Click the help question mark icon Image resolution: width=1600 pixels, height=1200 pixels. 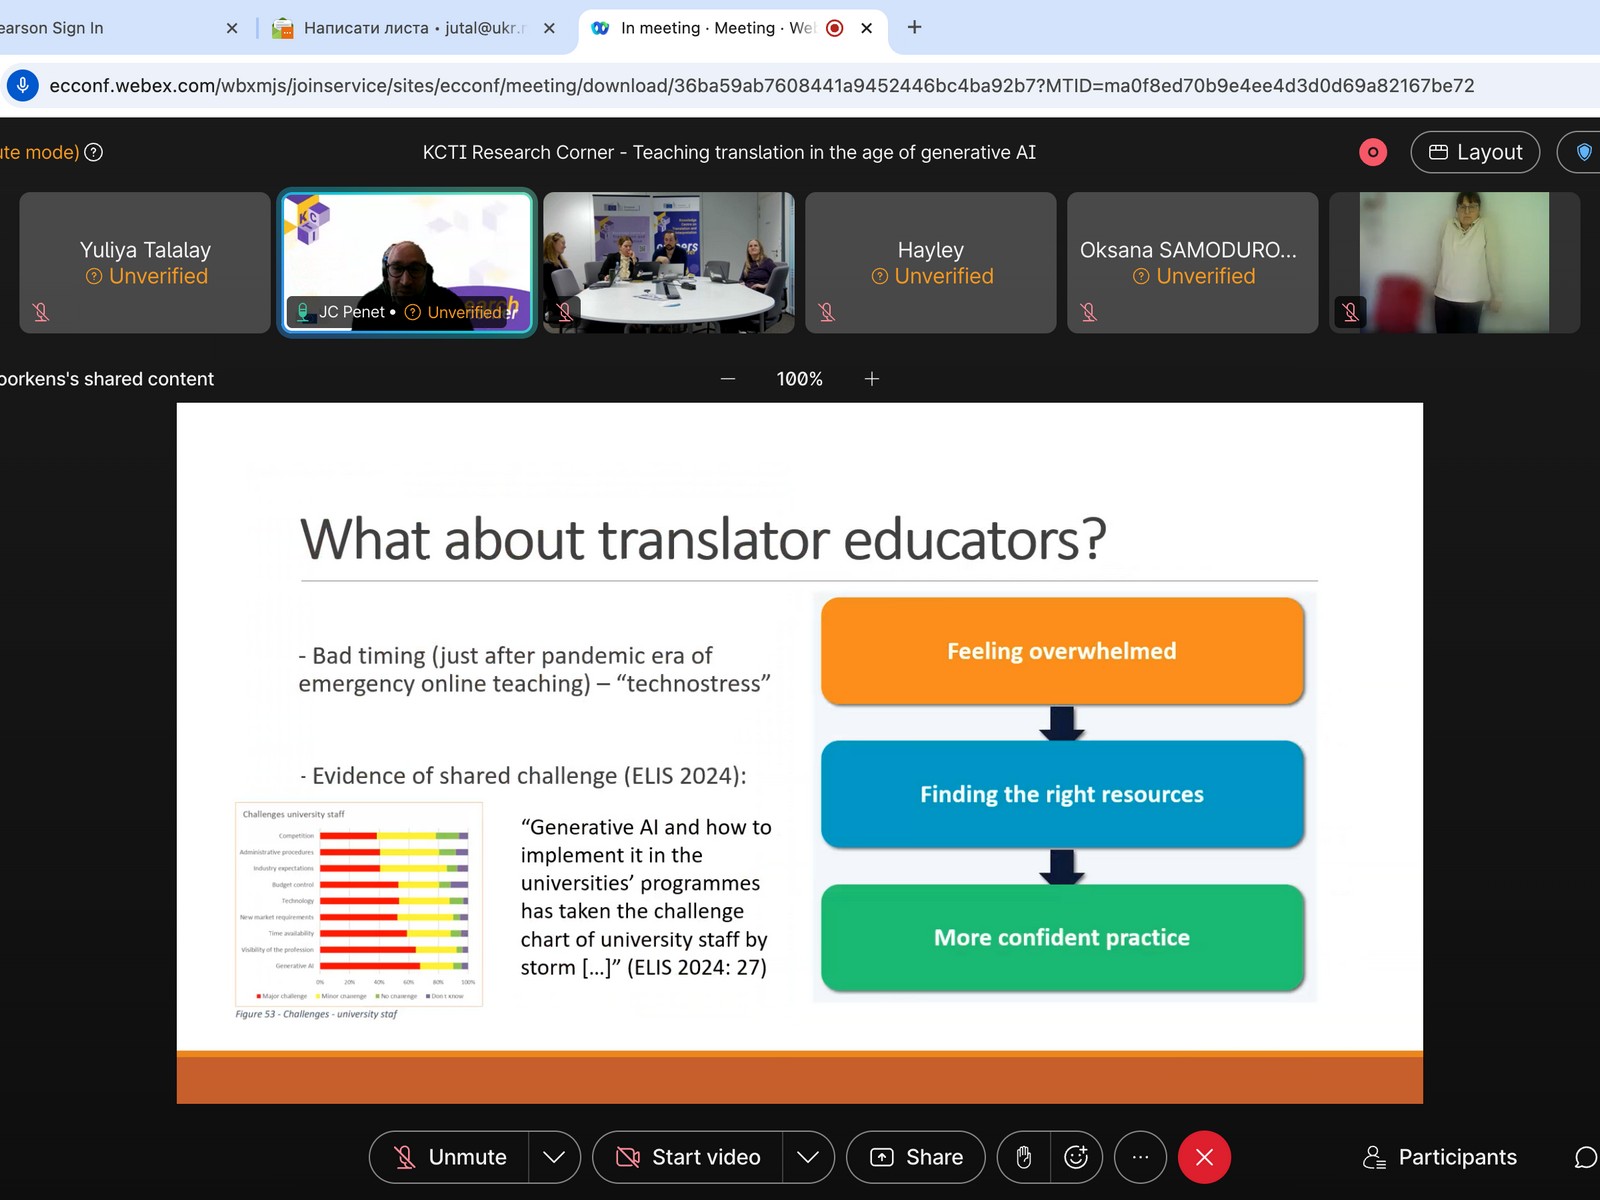click(94, 152)
